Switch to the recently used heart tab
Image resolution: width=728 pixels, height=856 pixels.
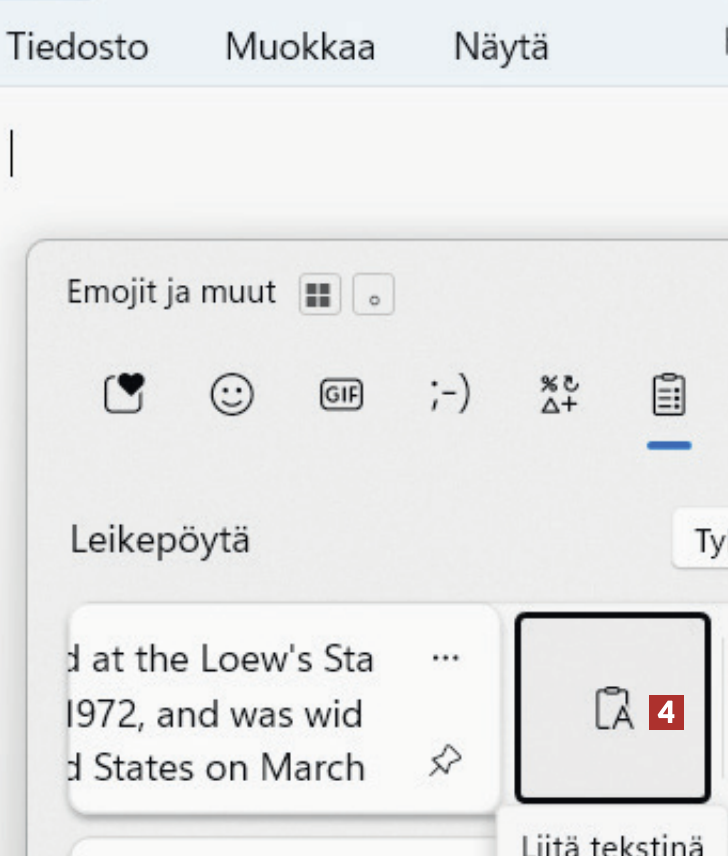click(124, 394)
